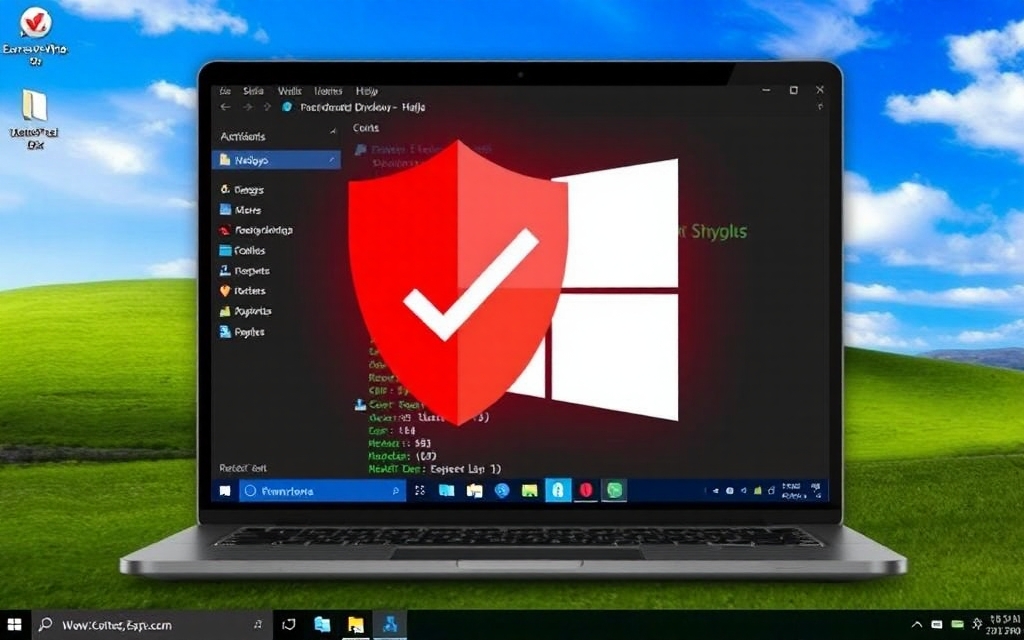Viewport: 1024px width, 640px height.
Task: Open Task View on the laptop's taskbar
Action: click(x=419, y=490)
